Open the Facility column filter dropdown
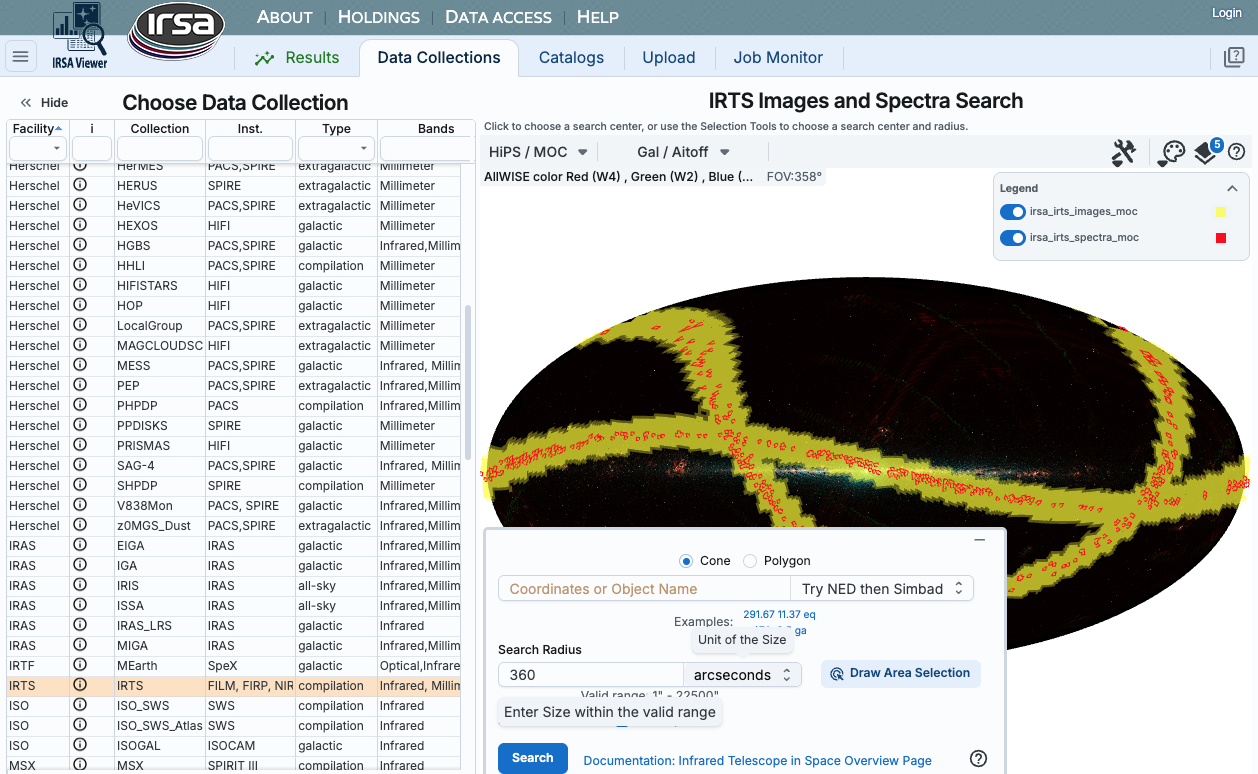 click(x=38, y=148)
